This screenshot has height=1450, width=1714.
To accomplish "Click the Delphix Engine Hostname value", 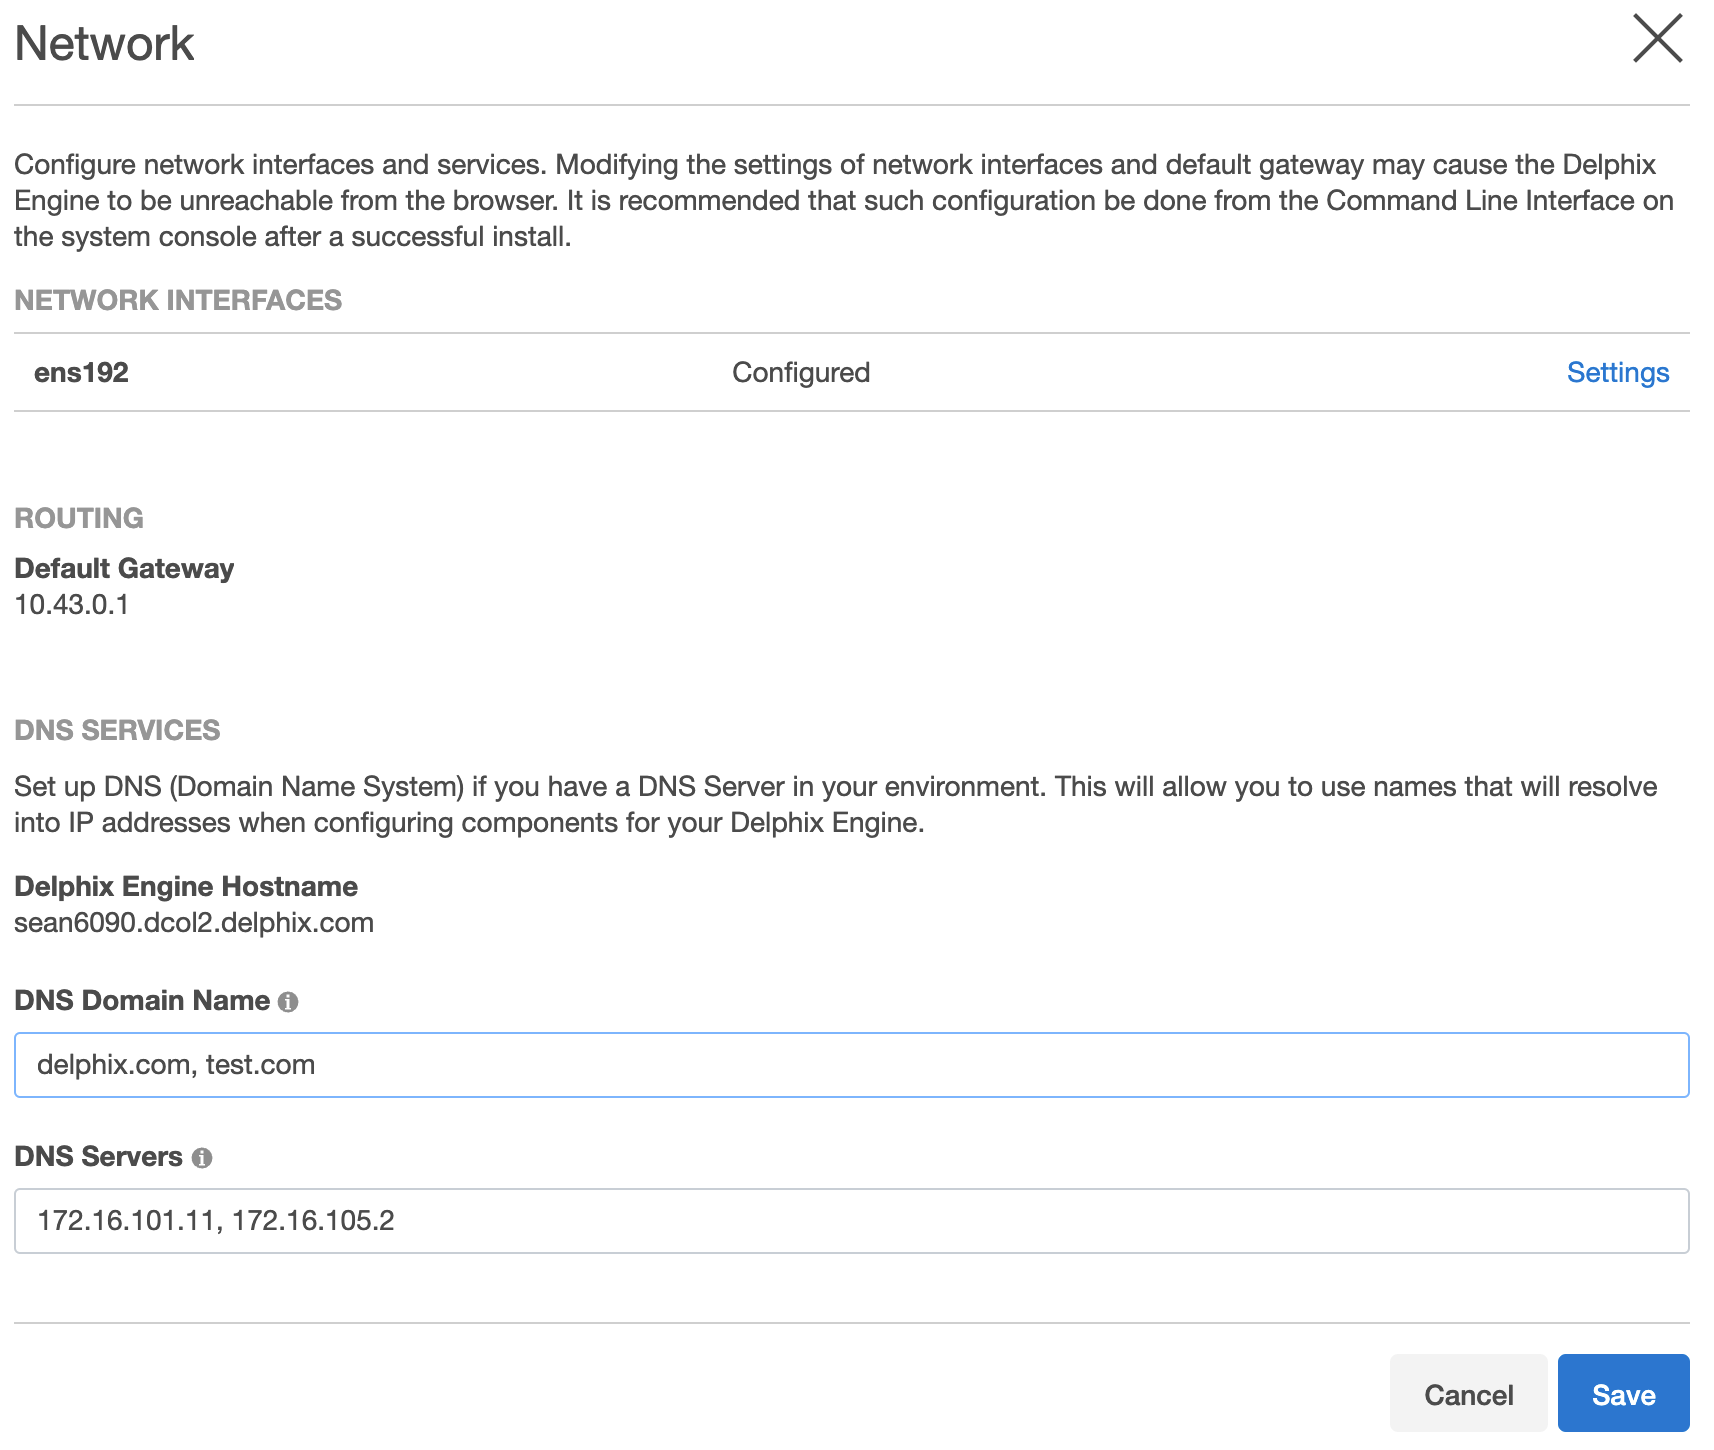I will (193, 923).
